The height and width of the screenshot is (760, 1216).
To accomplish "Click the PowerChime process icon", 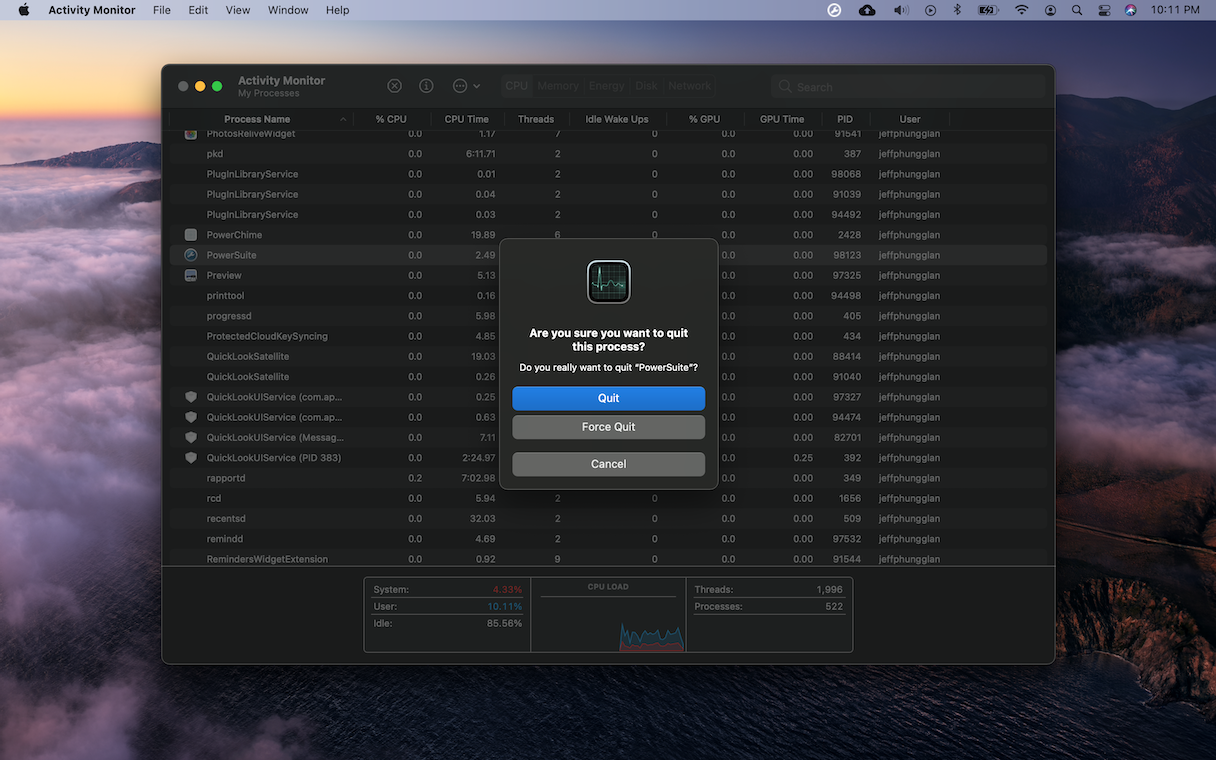I will (191, 235).
